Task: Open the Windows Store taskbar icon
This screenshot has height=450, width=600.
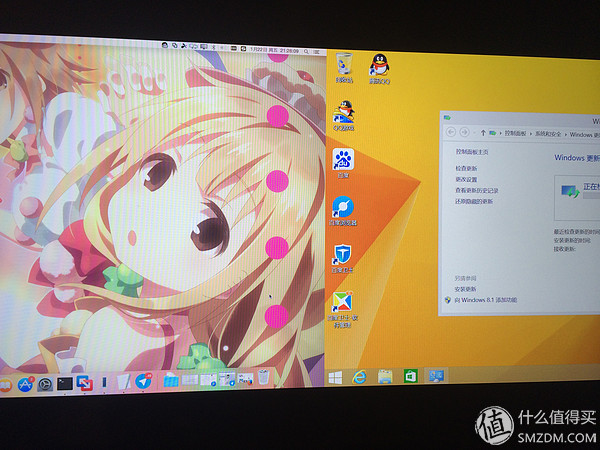Action: [410, 377]
